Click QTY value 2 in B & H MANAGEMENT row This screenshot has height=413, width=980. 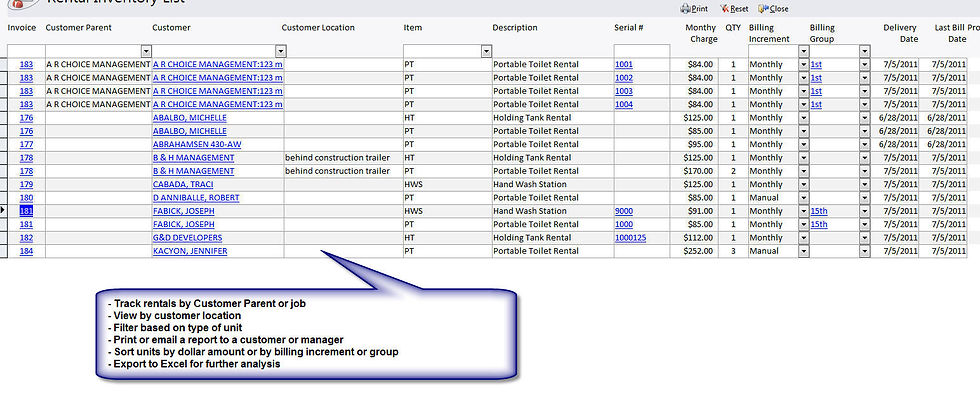point(734,171)
